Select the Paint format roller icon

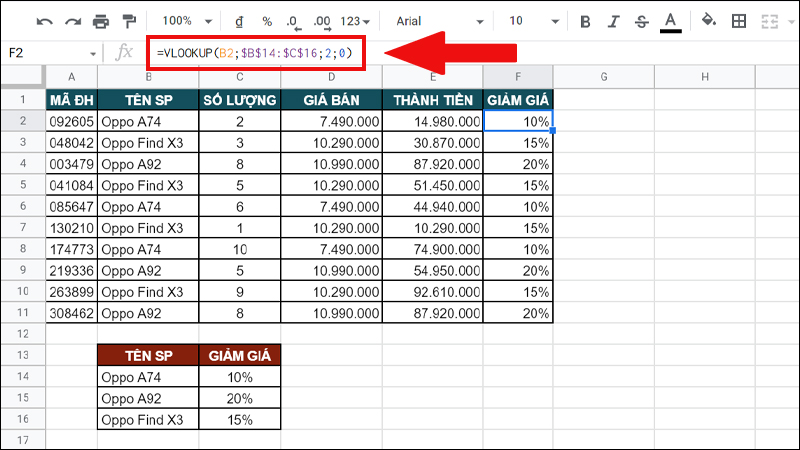coord(130,21)
